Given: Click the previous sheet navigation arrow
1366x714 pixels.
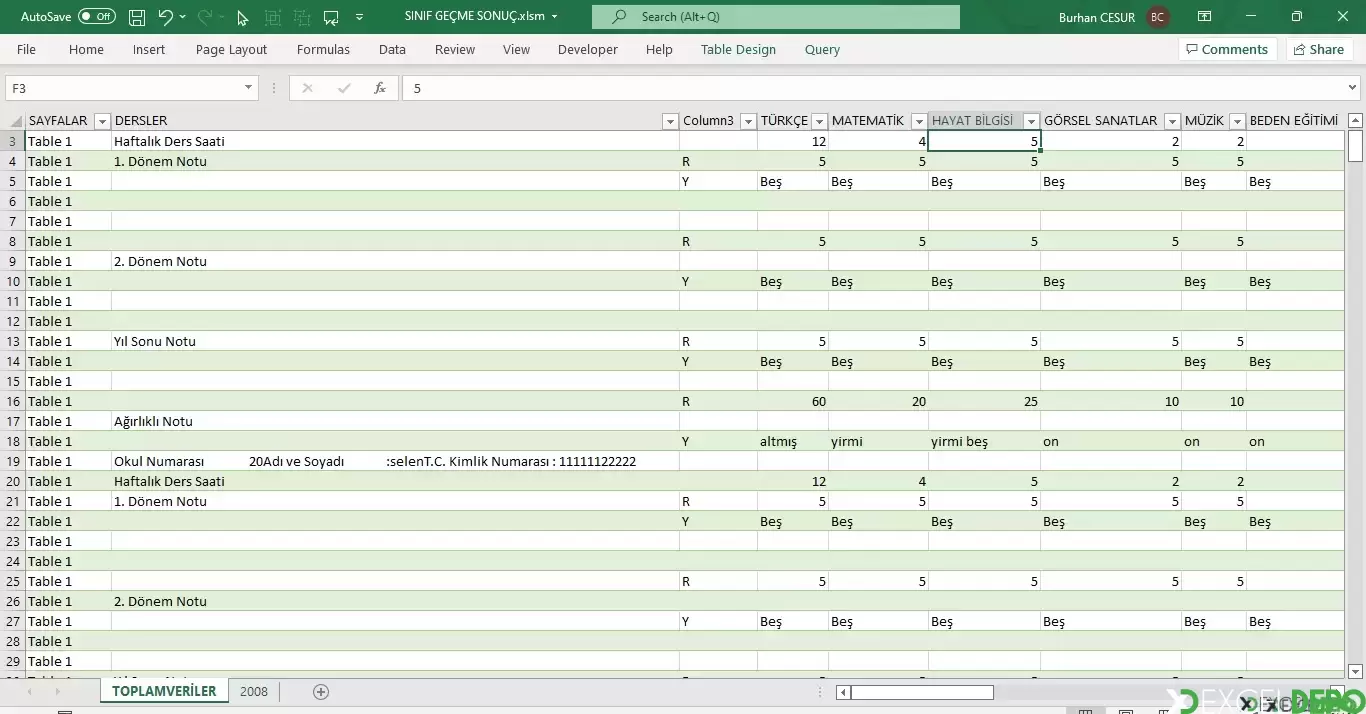Looking at the screenshot, I should (29, 692).
